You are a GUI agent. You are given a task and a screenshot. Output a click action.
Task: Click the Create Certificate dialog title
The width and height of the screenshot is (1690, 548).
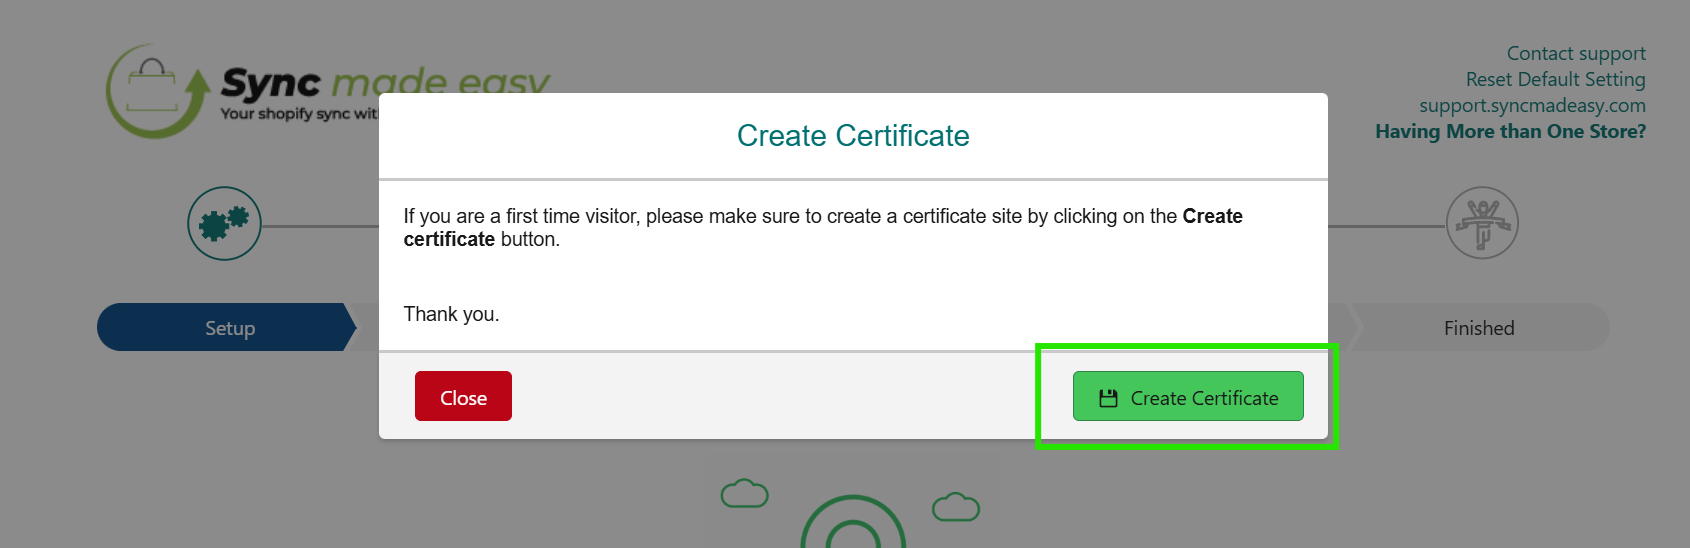click(853, 135)
